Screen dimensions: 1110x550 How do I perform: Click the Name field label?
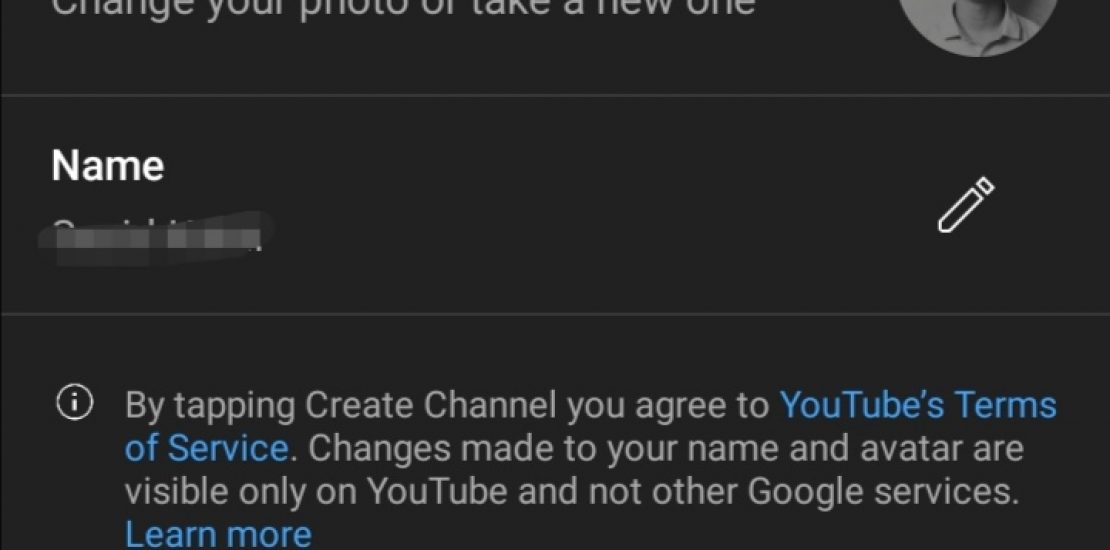coord(107,165)
